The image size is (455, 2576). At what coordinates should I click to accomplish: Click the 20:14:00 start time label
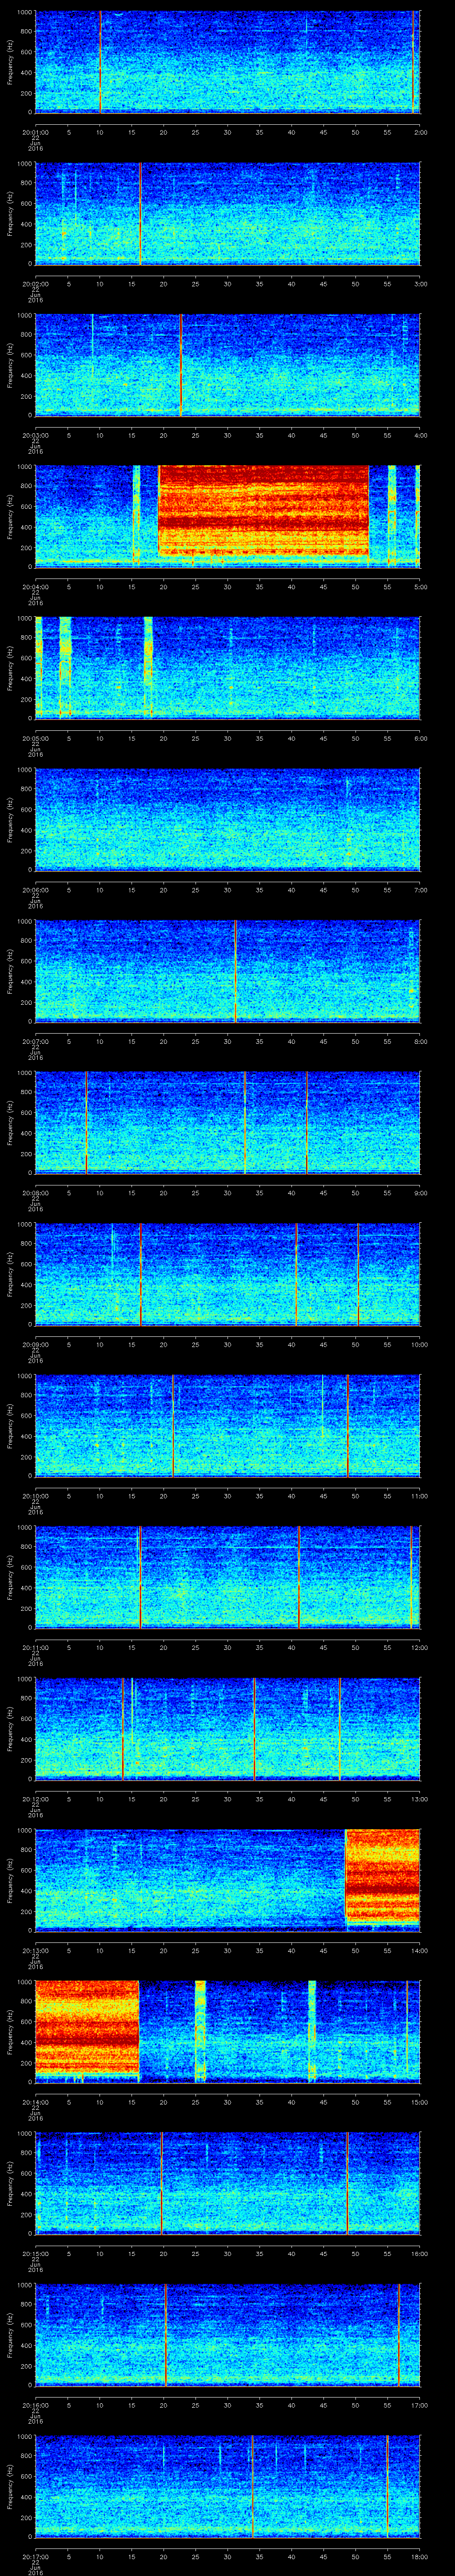35,2102
